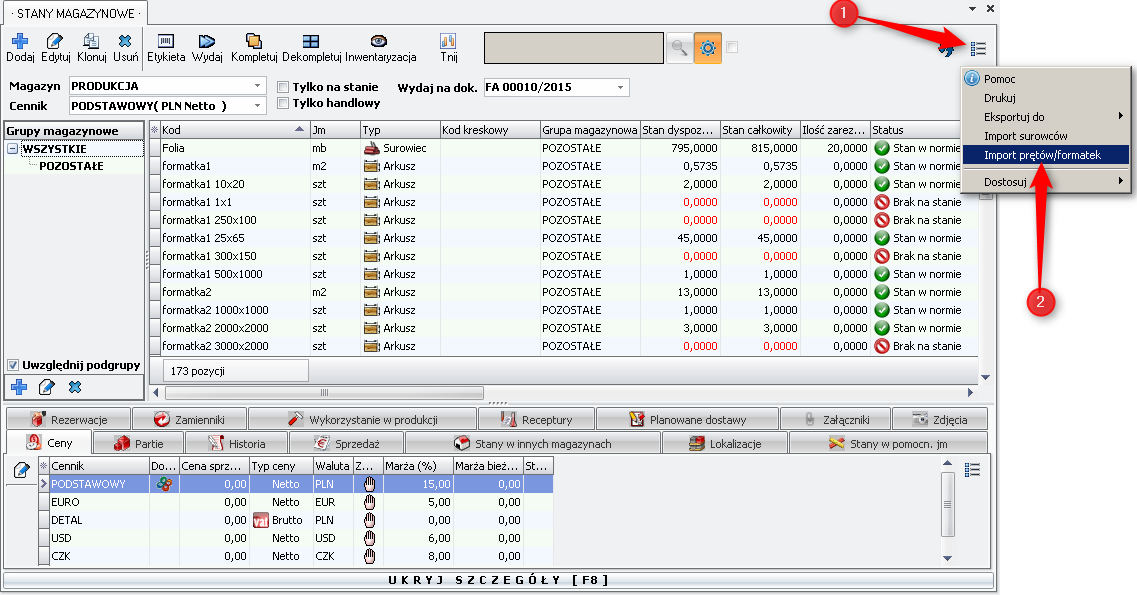Click the Usuń delete icon
The image size is (1137, 595).
point(125,42)
